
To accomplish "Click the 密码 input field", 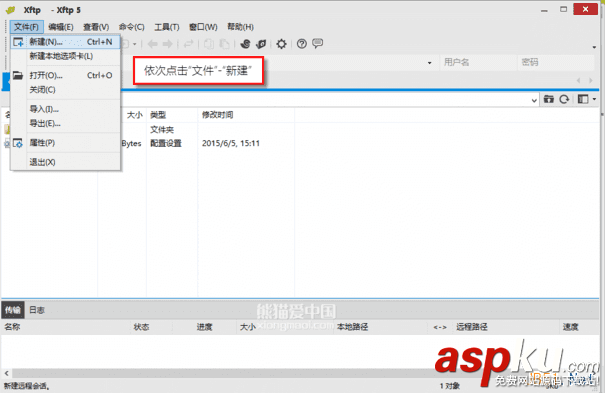I will (x=556, y=62).
